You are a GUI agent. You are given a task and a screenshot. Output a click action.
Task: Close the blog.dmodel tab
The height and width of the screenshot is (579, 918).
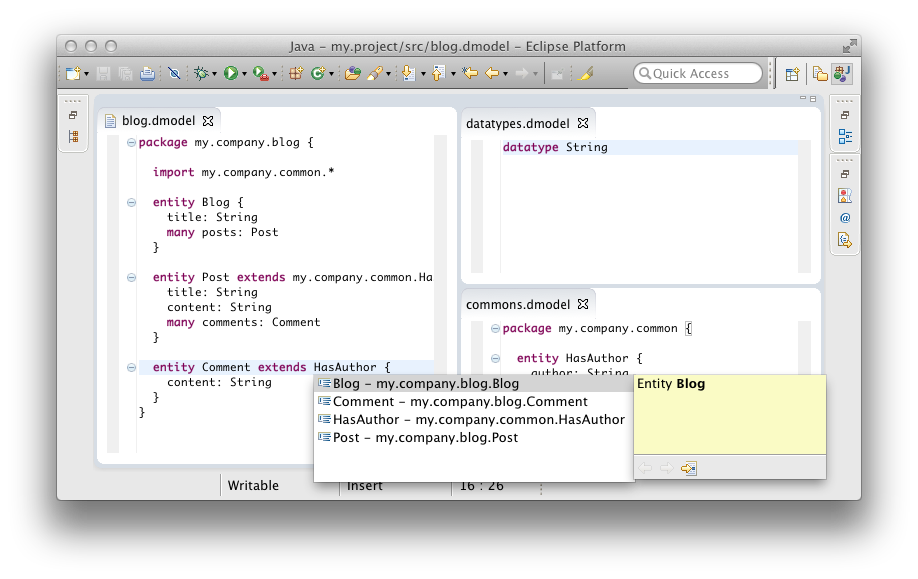[208, 121]
